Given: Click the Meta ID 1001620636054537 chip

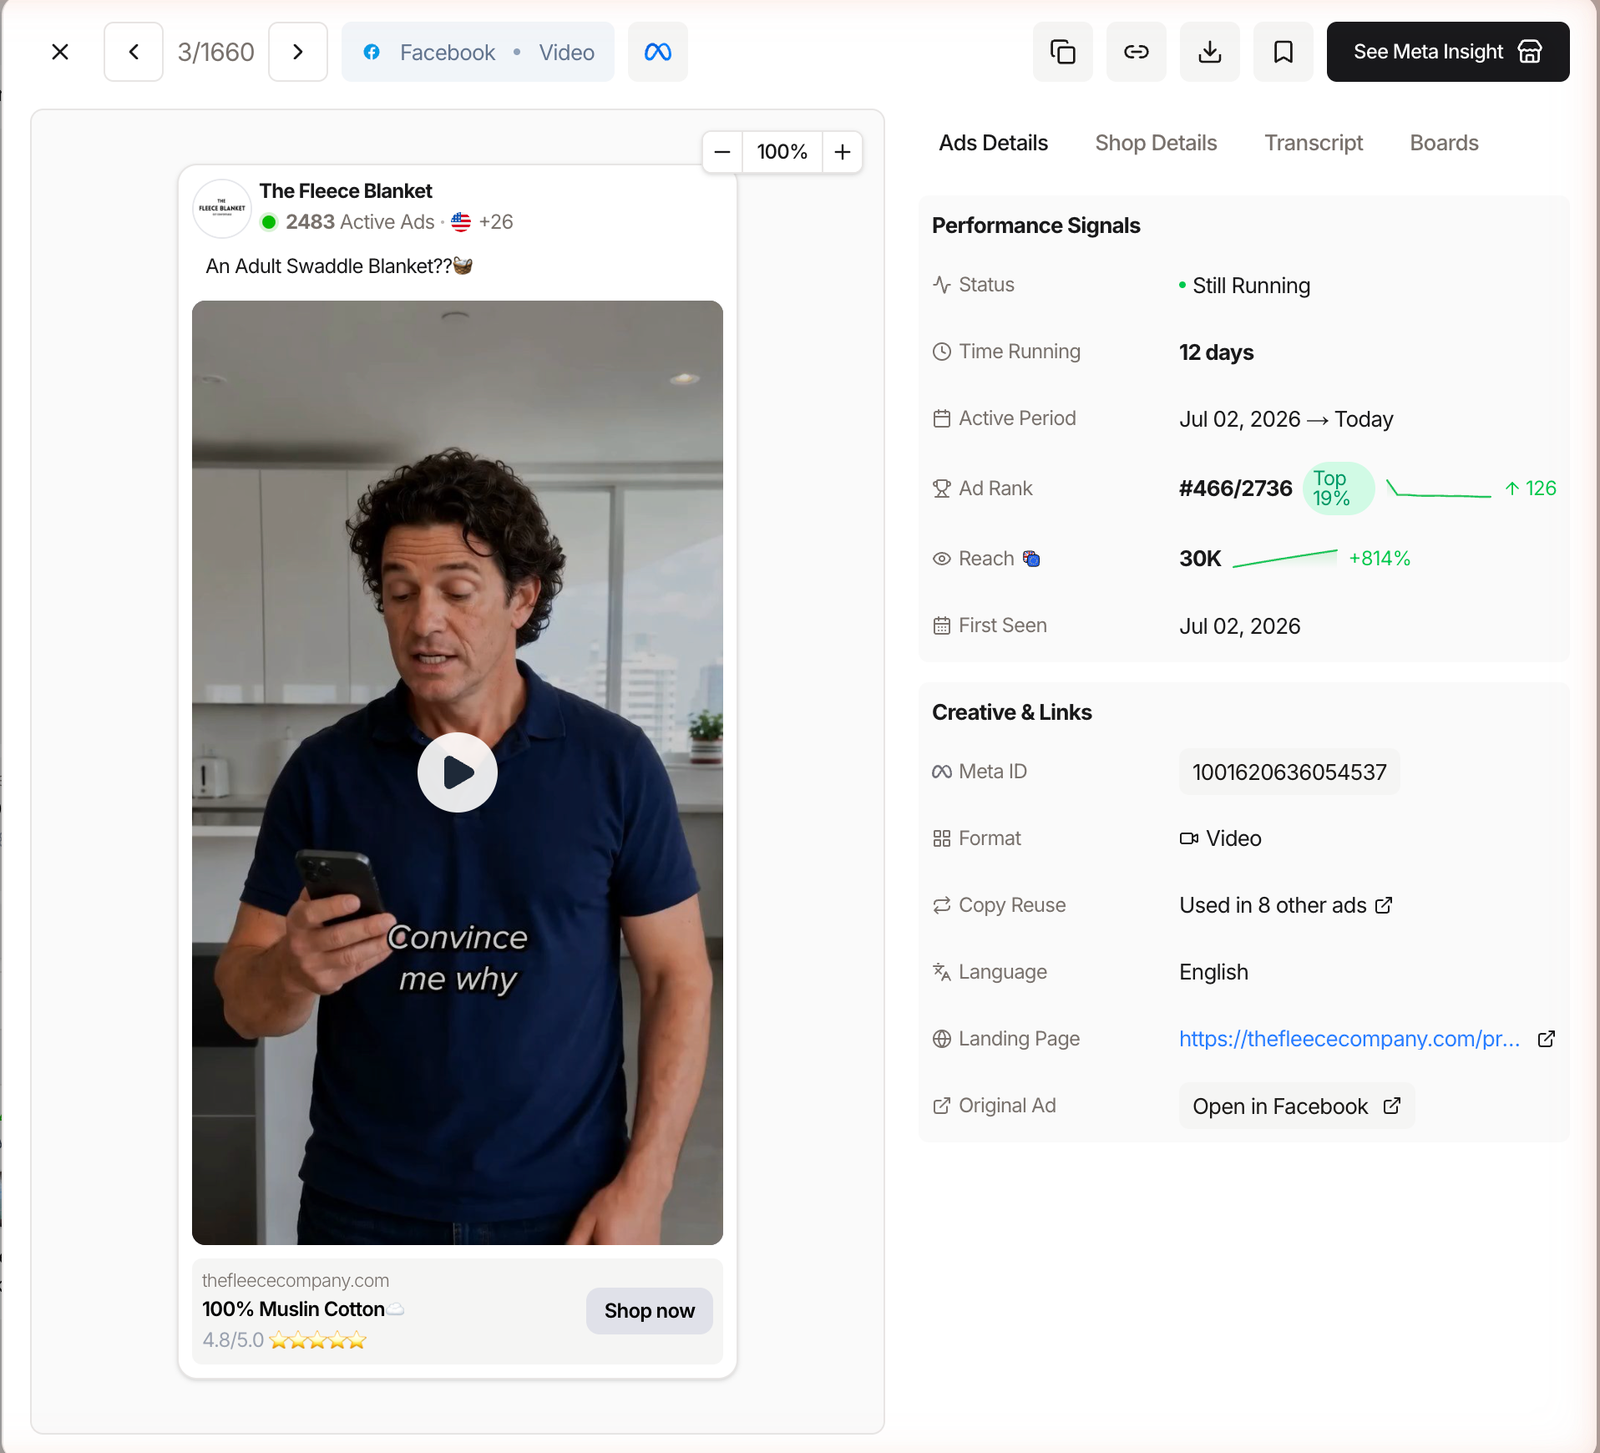Looking at the screenshot, I should [x=1289, y=772].
